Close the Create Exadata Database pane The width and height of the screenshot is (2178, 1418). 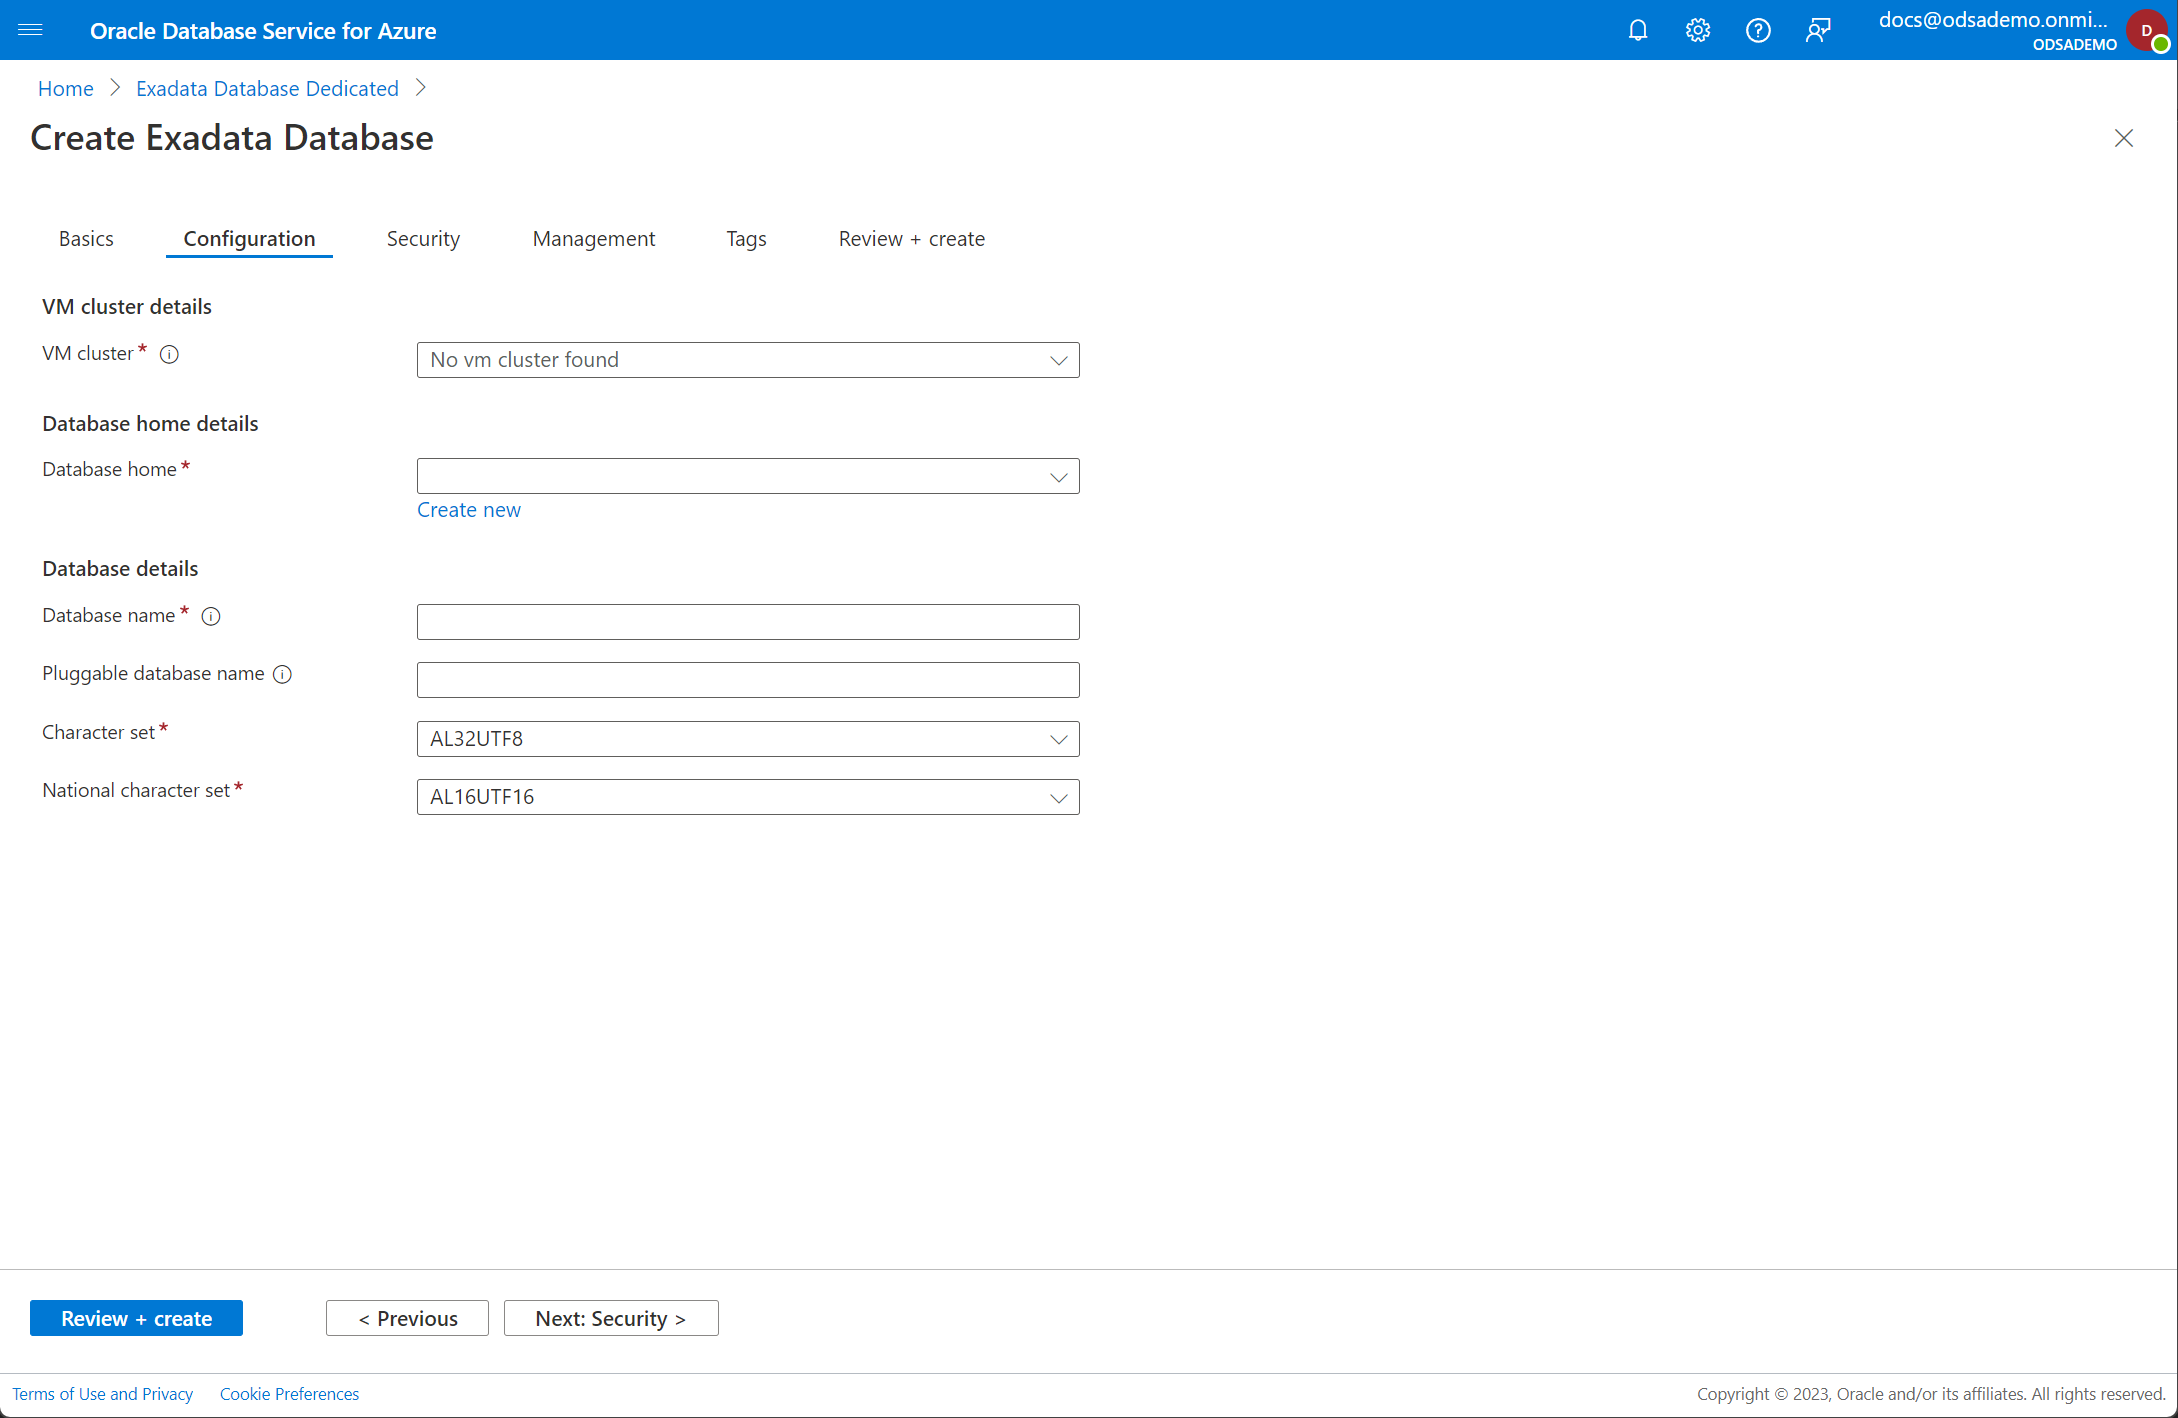pyautogui.click(x=2123, y=138)
